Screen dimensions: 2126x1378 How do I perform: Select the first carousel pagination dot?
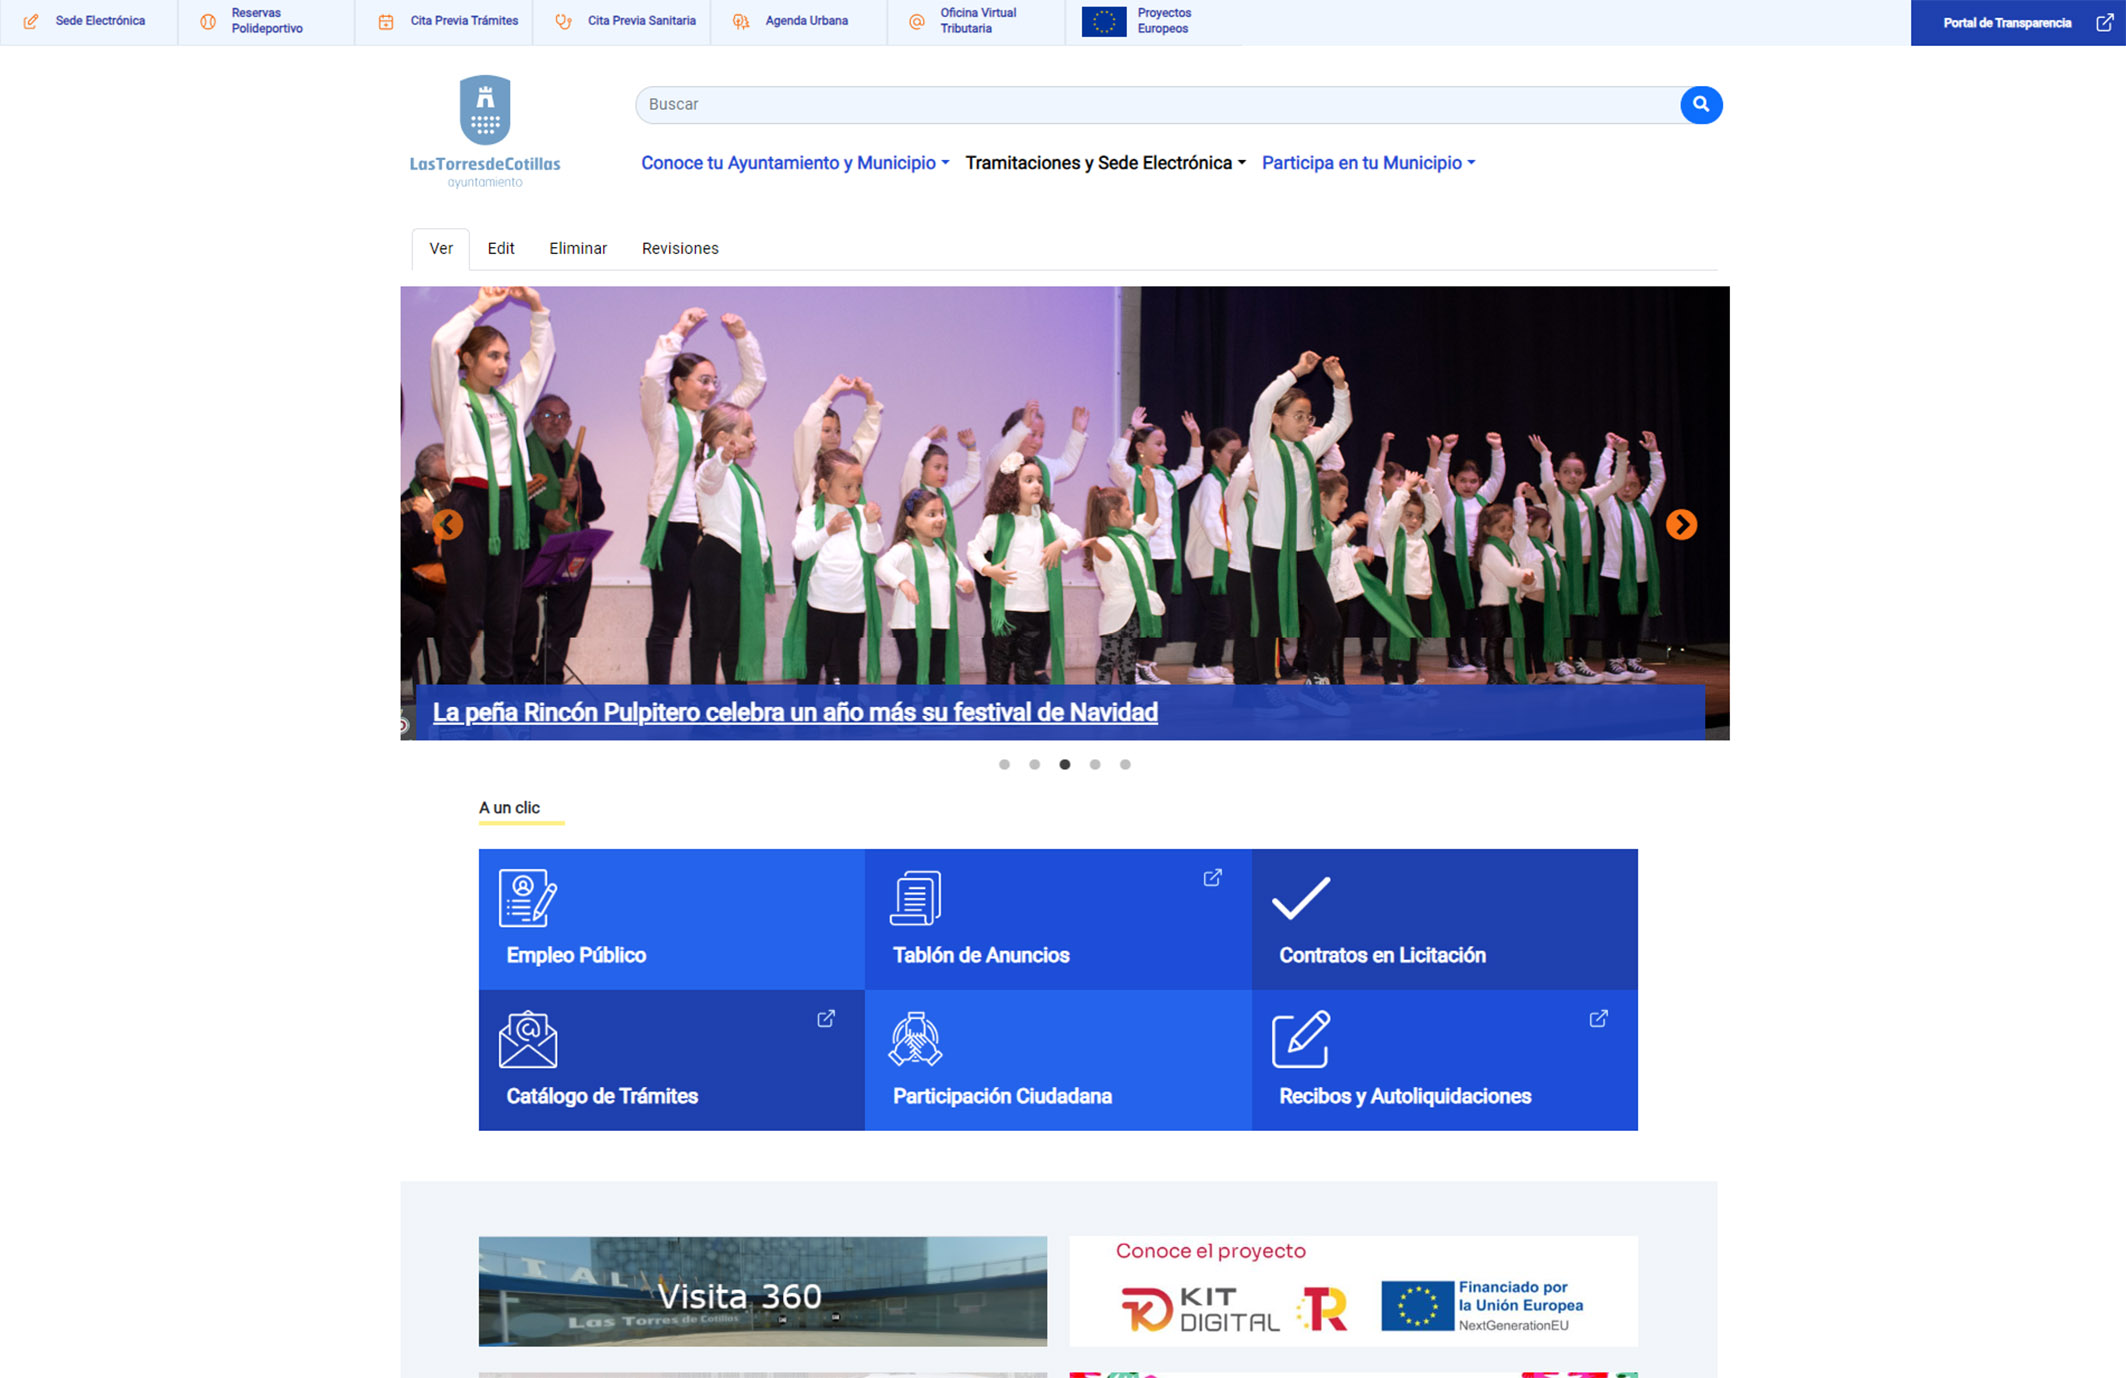(x=1004, y=764)
